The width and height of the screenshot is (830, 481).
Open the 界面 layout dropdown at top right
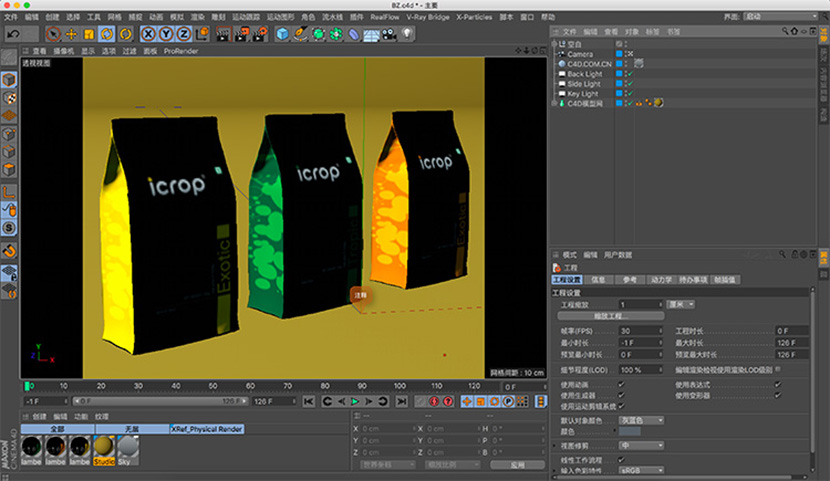pos(781,17)
